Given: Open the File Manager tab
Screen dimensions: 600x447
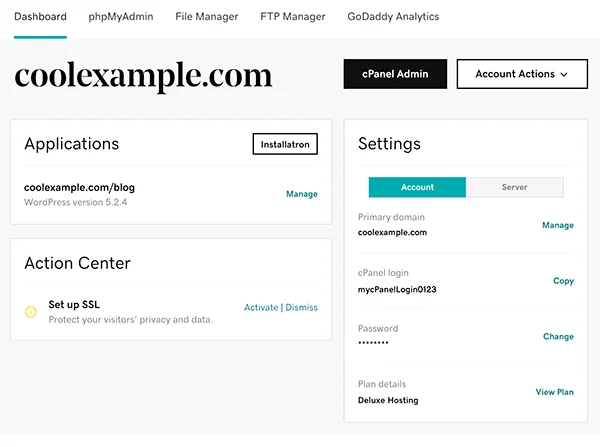Looking at the screenshot, I should (206, 17).
